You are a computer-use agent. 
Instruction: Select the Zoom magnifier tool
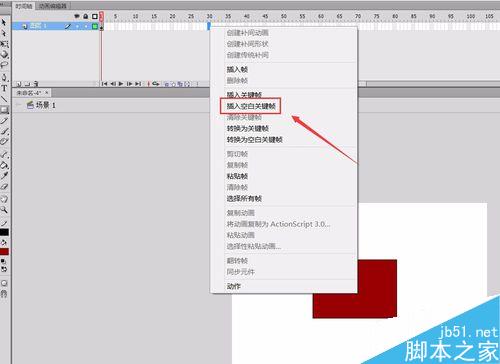point(4,210)
